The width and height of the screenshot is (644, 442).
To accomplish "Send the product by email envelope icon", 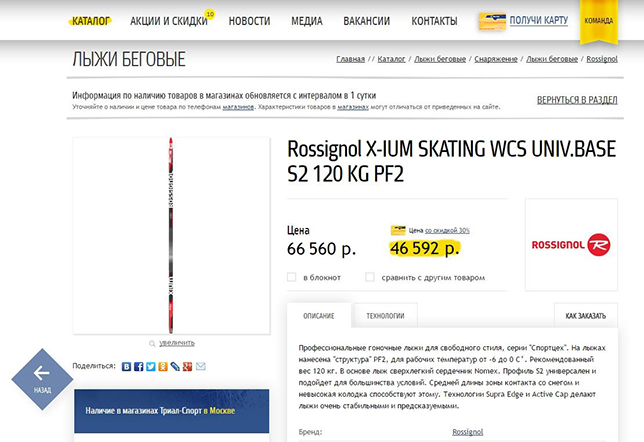I will point(200,366).
